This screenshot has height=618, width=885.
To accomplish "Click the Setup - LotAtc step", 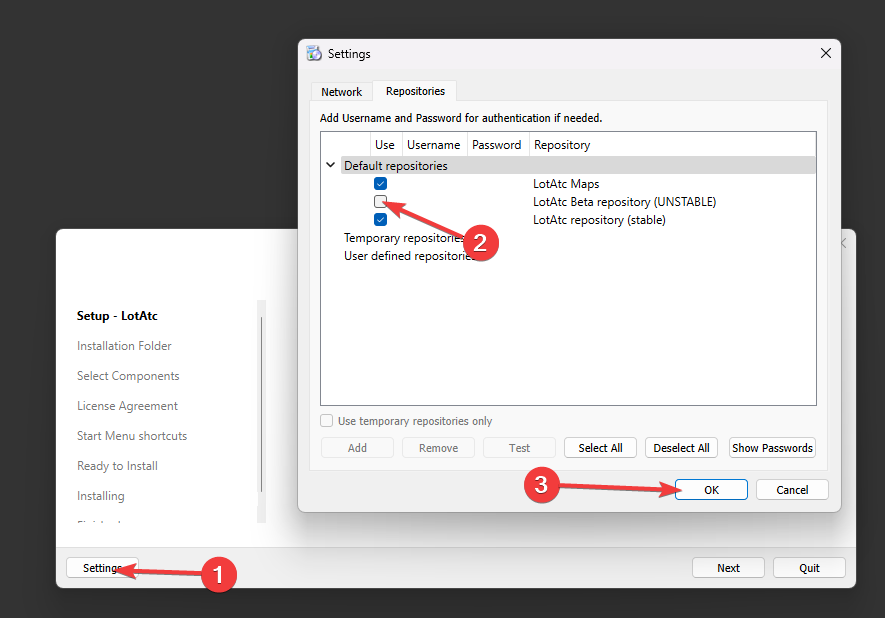I will 117,315.
